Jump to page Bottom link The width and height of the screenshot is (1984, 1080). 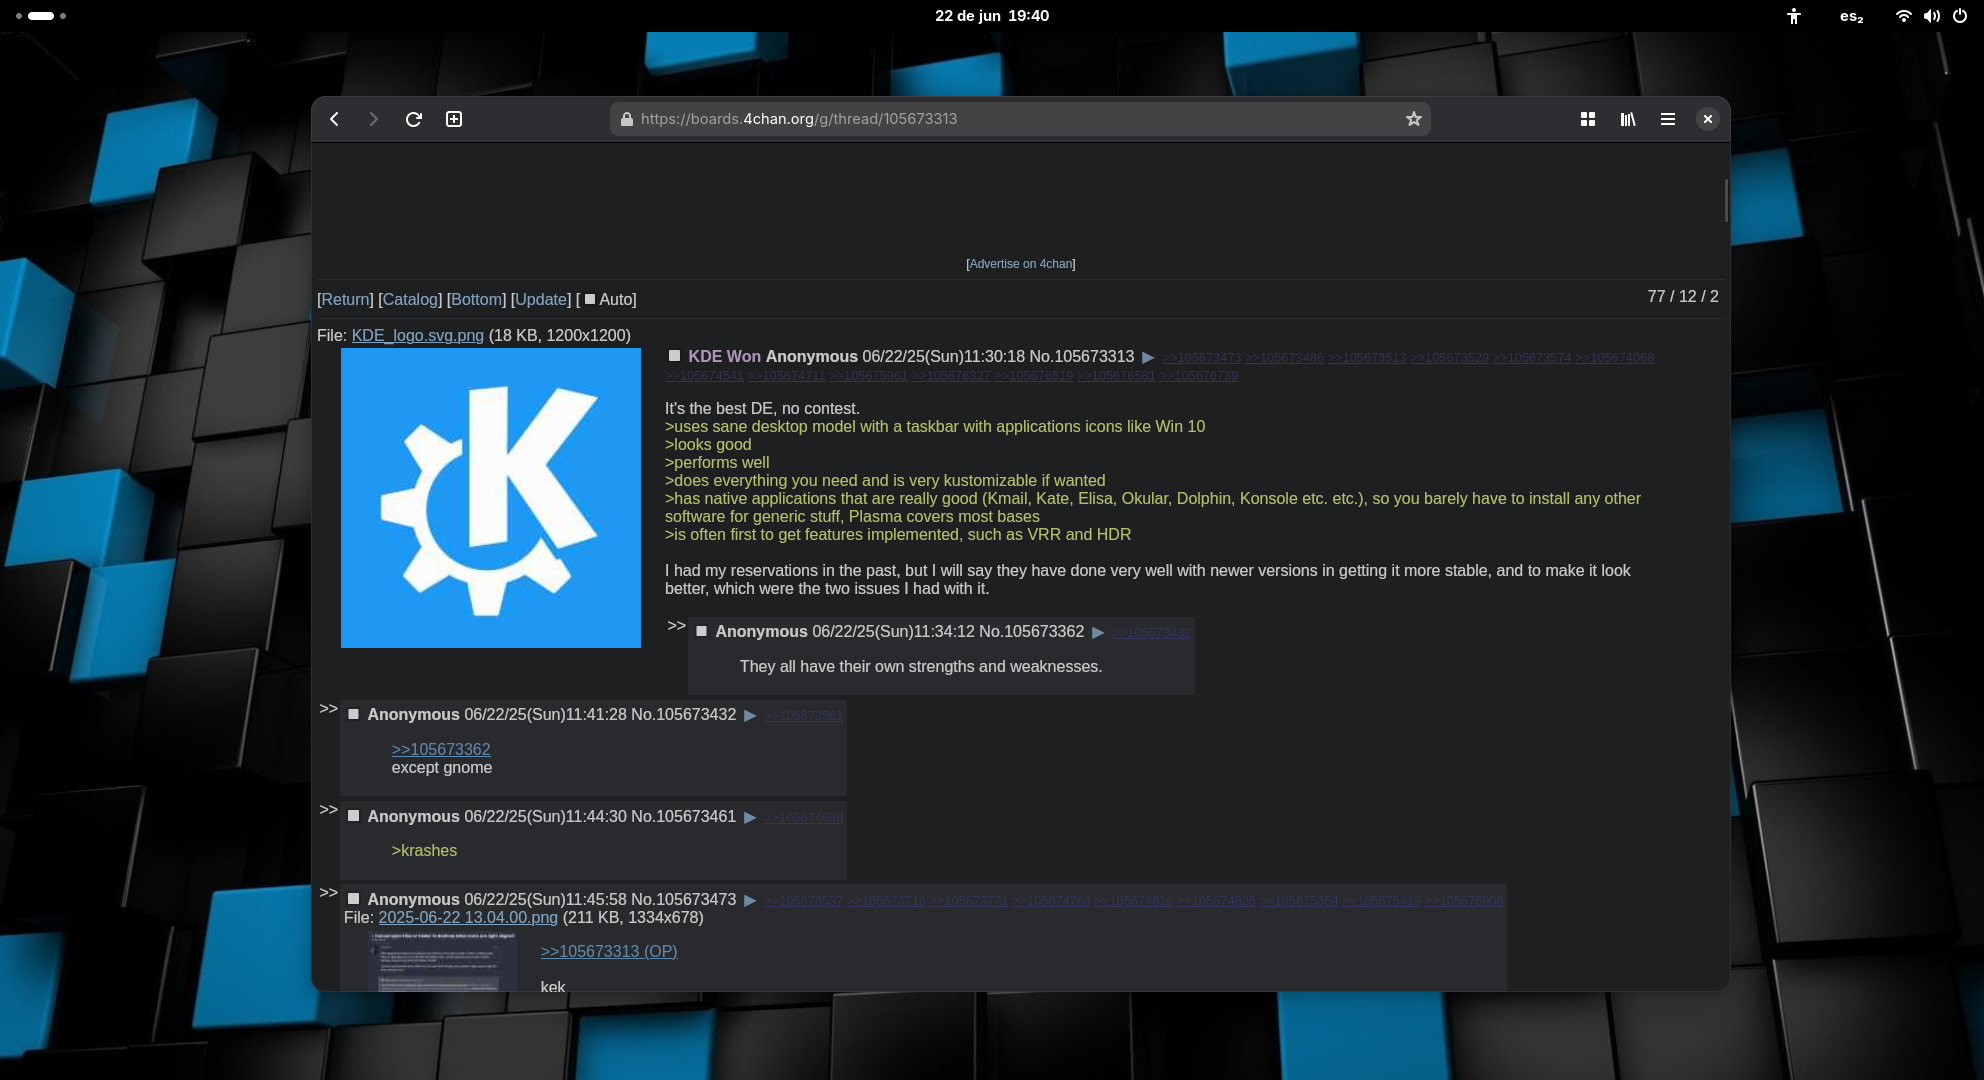(x=476, y=299)
